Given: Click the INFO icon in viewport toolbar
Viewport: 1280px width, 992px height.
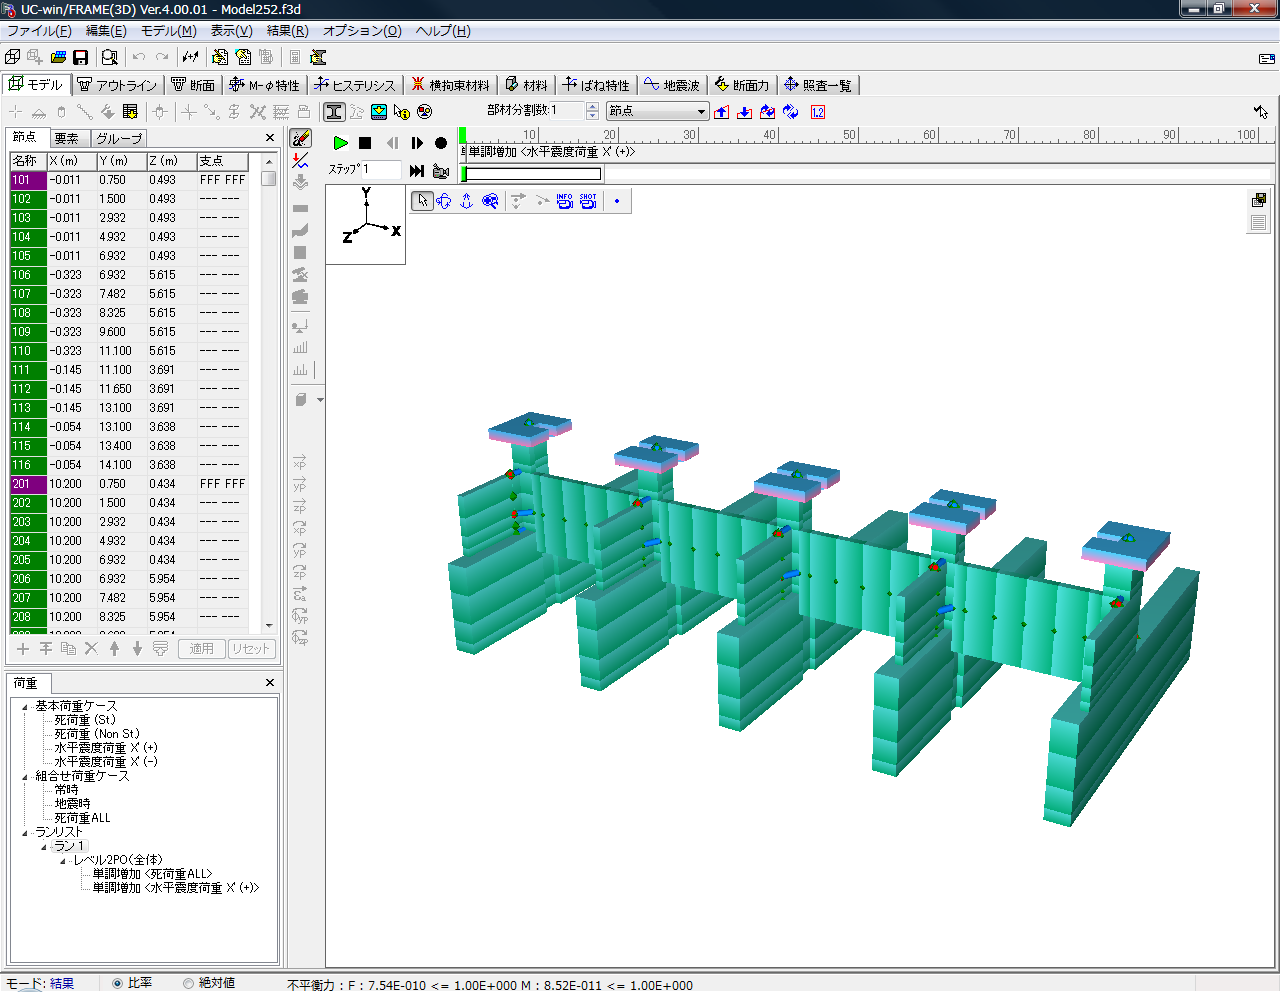Looking at the screenshot, I should [564, 201].
